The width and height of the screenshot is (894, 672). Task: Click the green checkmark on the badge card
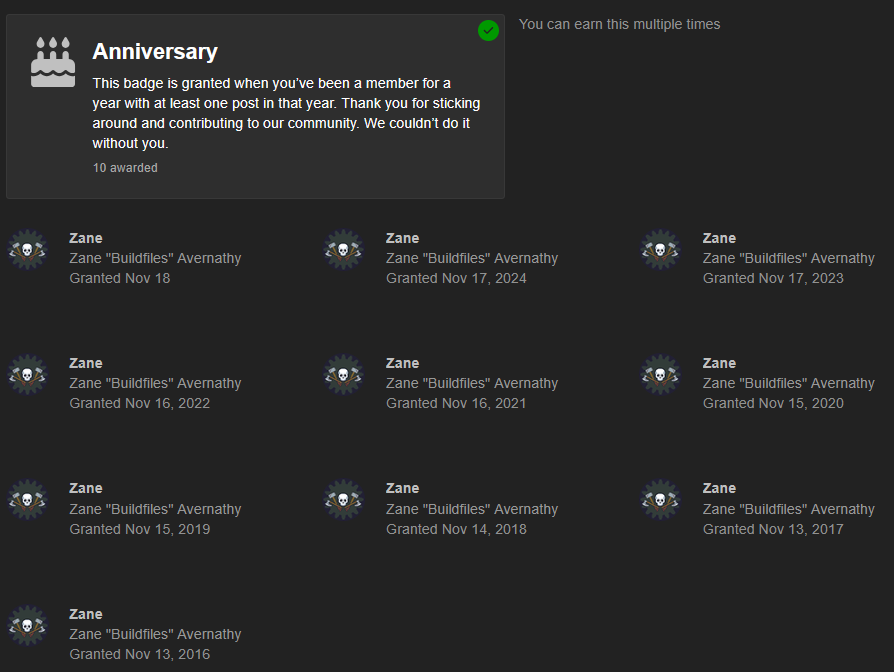click(x=488, y=31)
